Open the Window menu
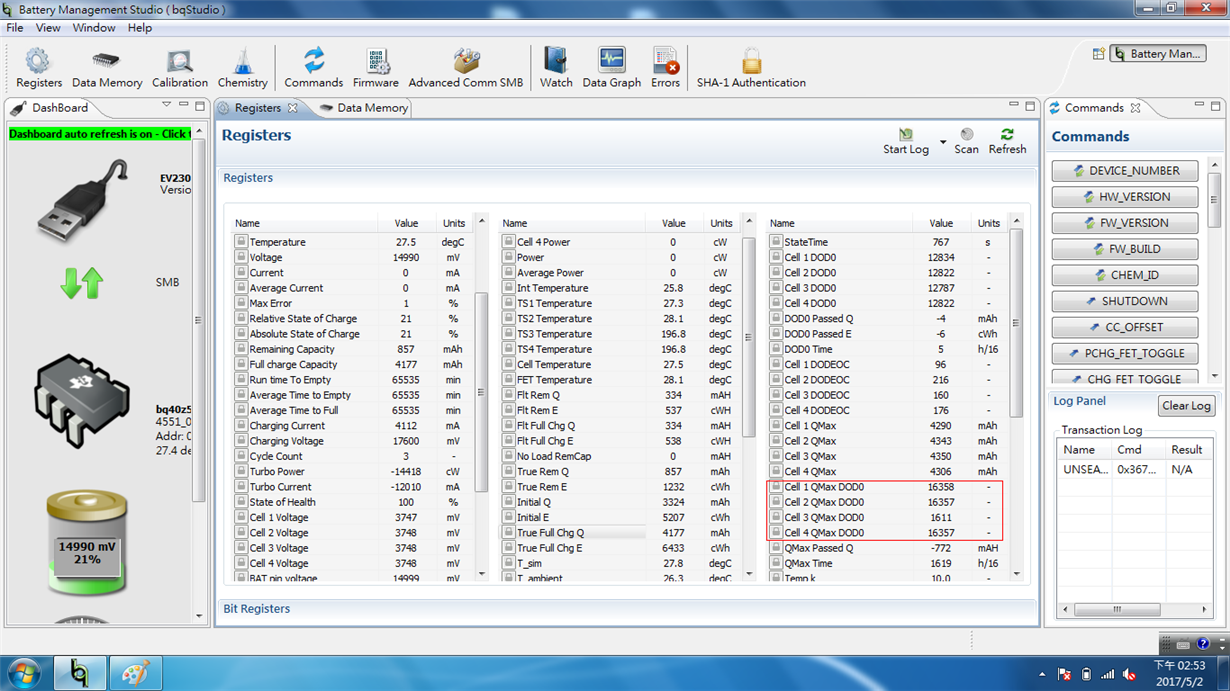The image size is (1230, 691). [x=94, y=28]
